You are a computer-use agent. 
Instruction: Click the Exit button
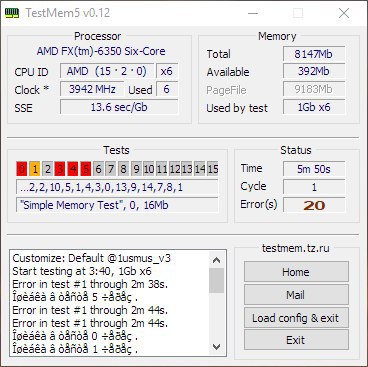[296, 340]
